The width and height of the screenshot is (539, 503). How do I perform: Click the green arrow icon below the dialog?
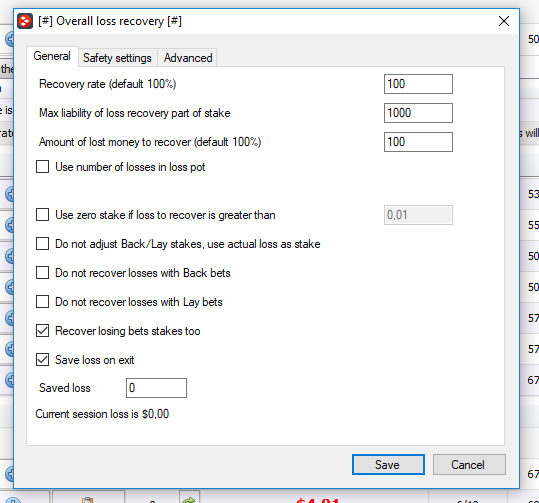pyautogui.click(x=189, y=499)
